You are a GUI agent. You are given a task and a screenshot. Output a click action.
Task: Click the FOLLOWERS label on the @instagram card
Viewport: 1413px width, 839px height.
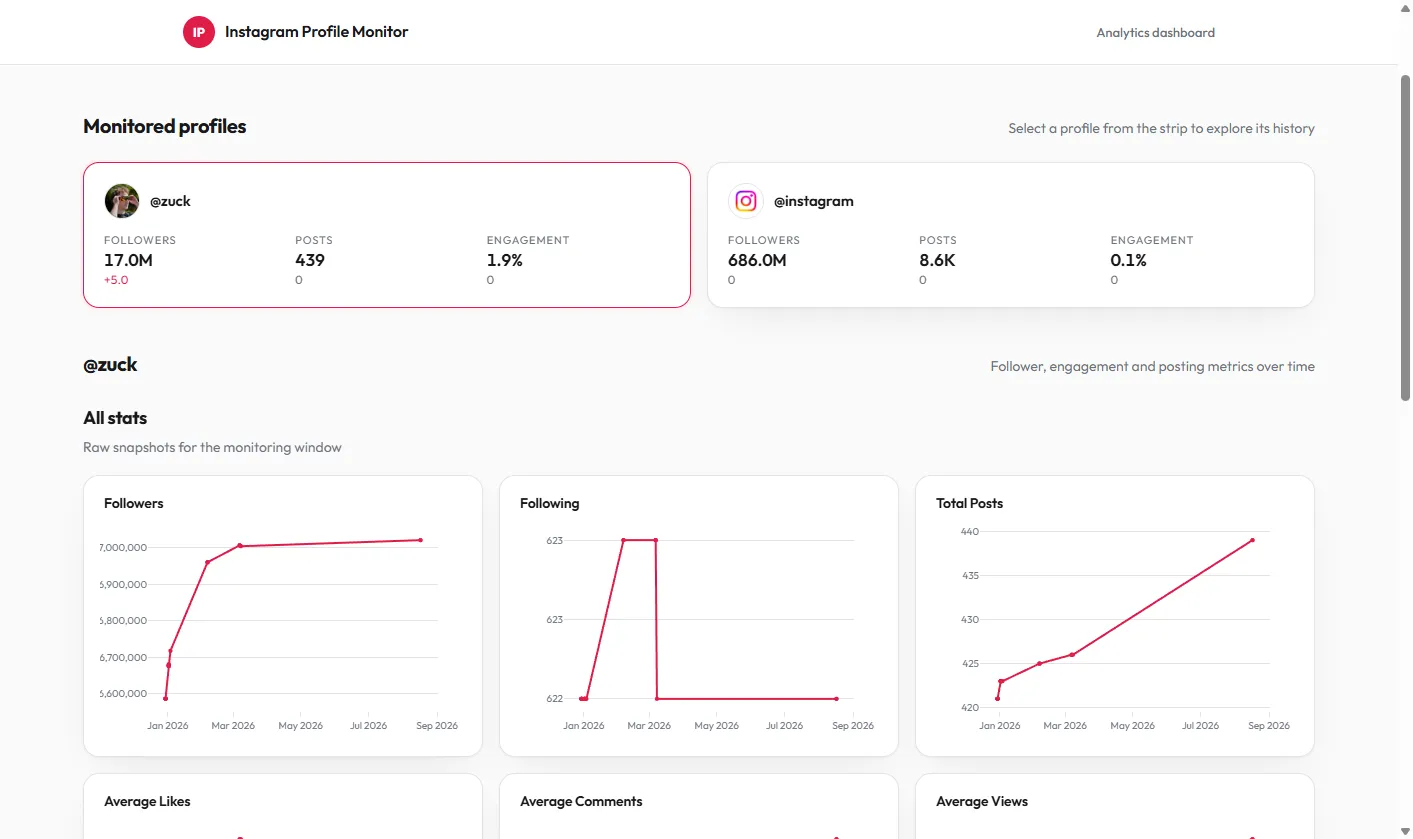coord(764,240)
